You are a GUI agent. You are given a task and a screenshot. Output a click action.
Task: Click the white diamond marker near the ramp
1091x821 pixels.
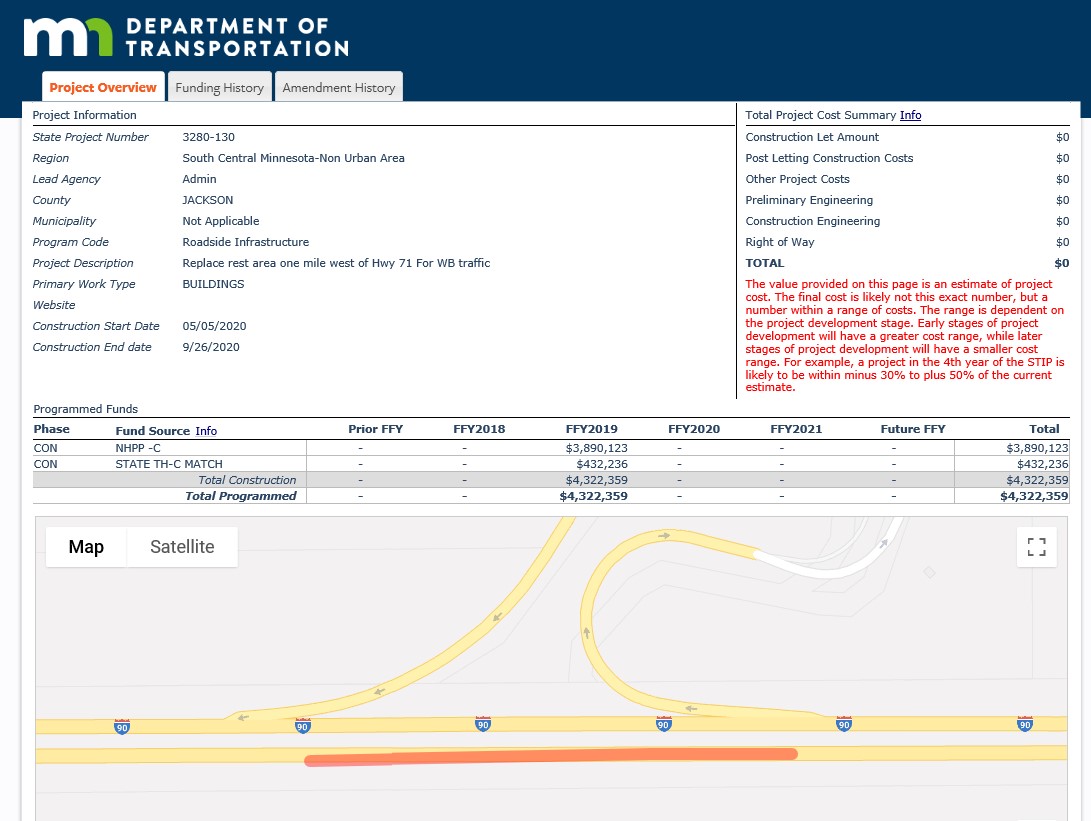click(930, 573)
